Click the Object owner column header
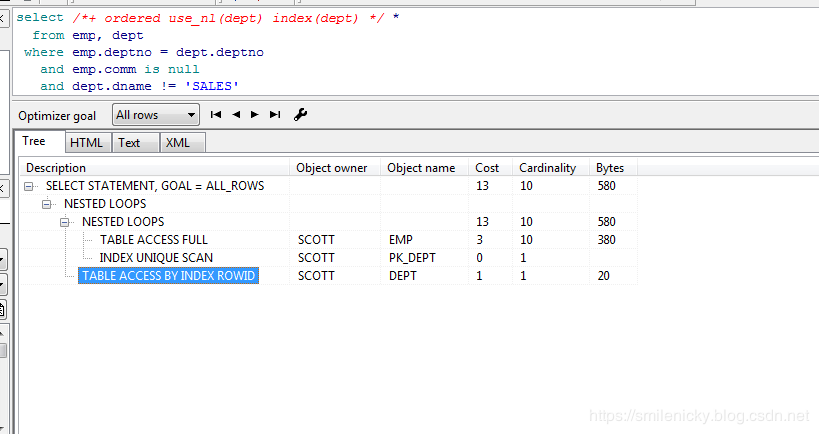 [335, 168]
